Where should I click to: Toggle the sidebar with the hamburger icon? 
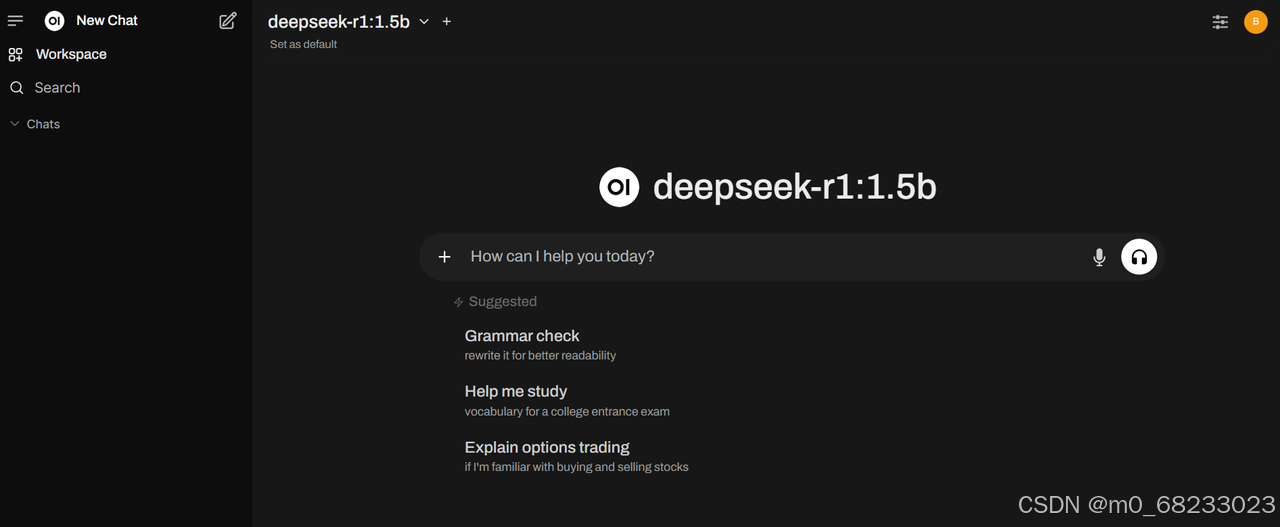15,21
